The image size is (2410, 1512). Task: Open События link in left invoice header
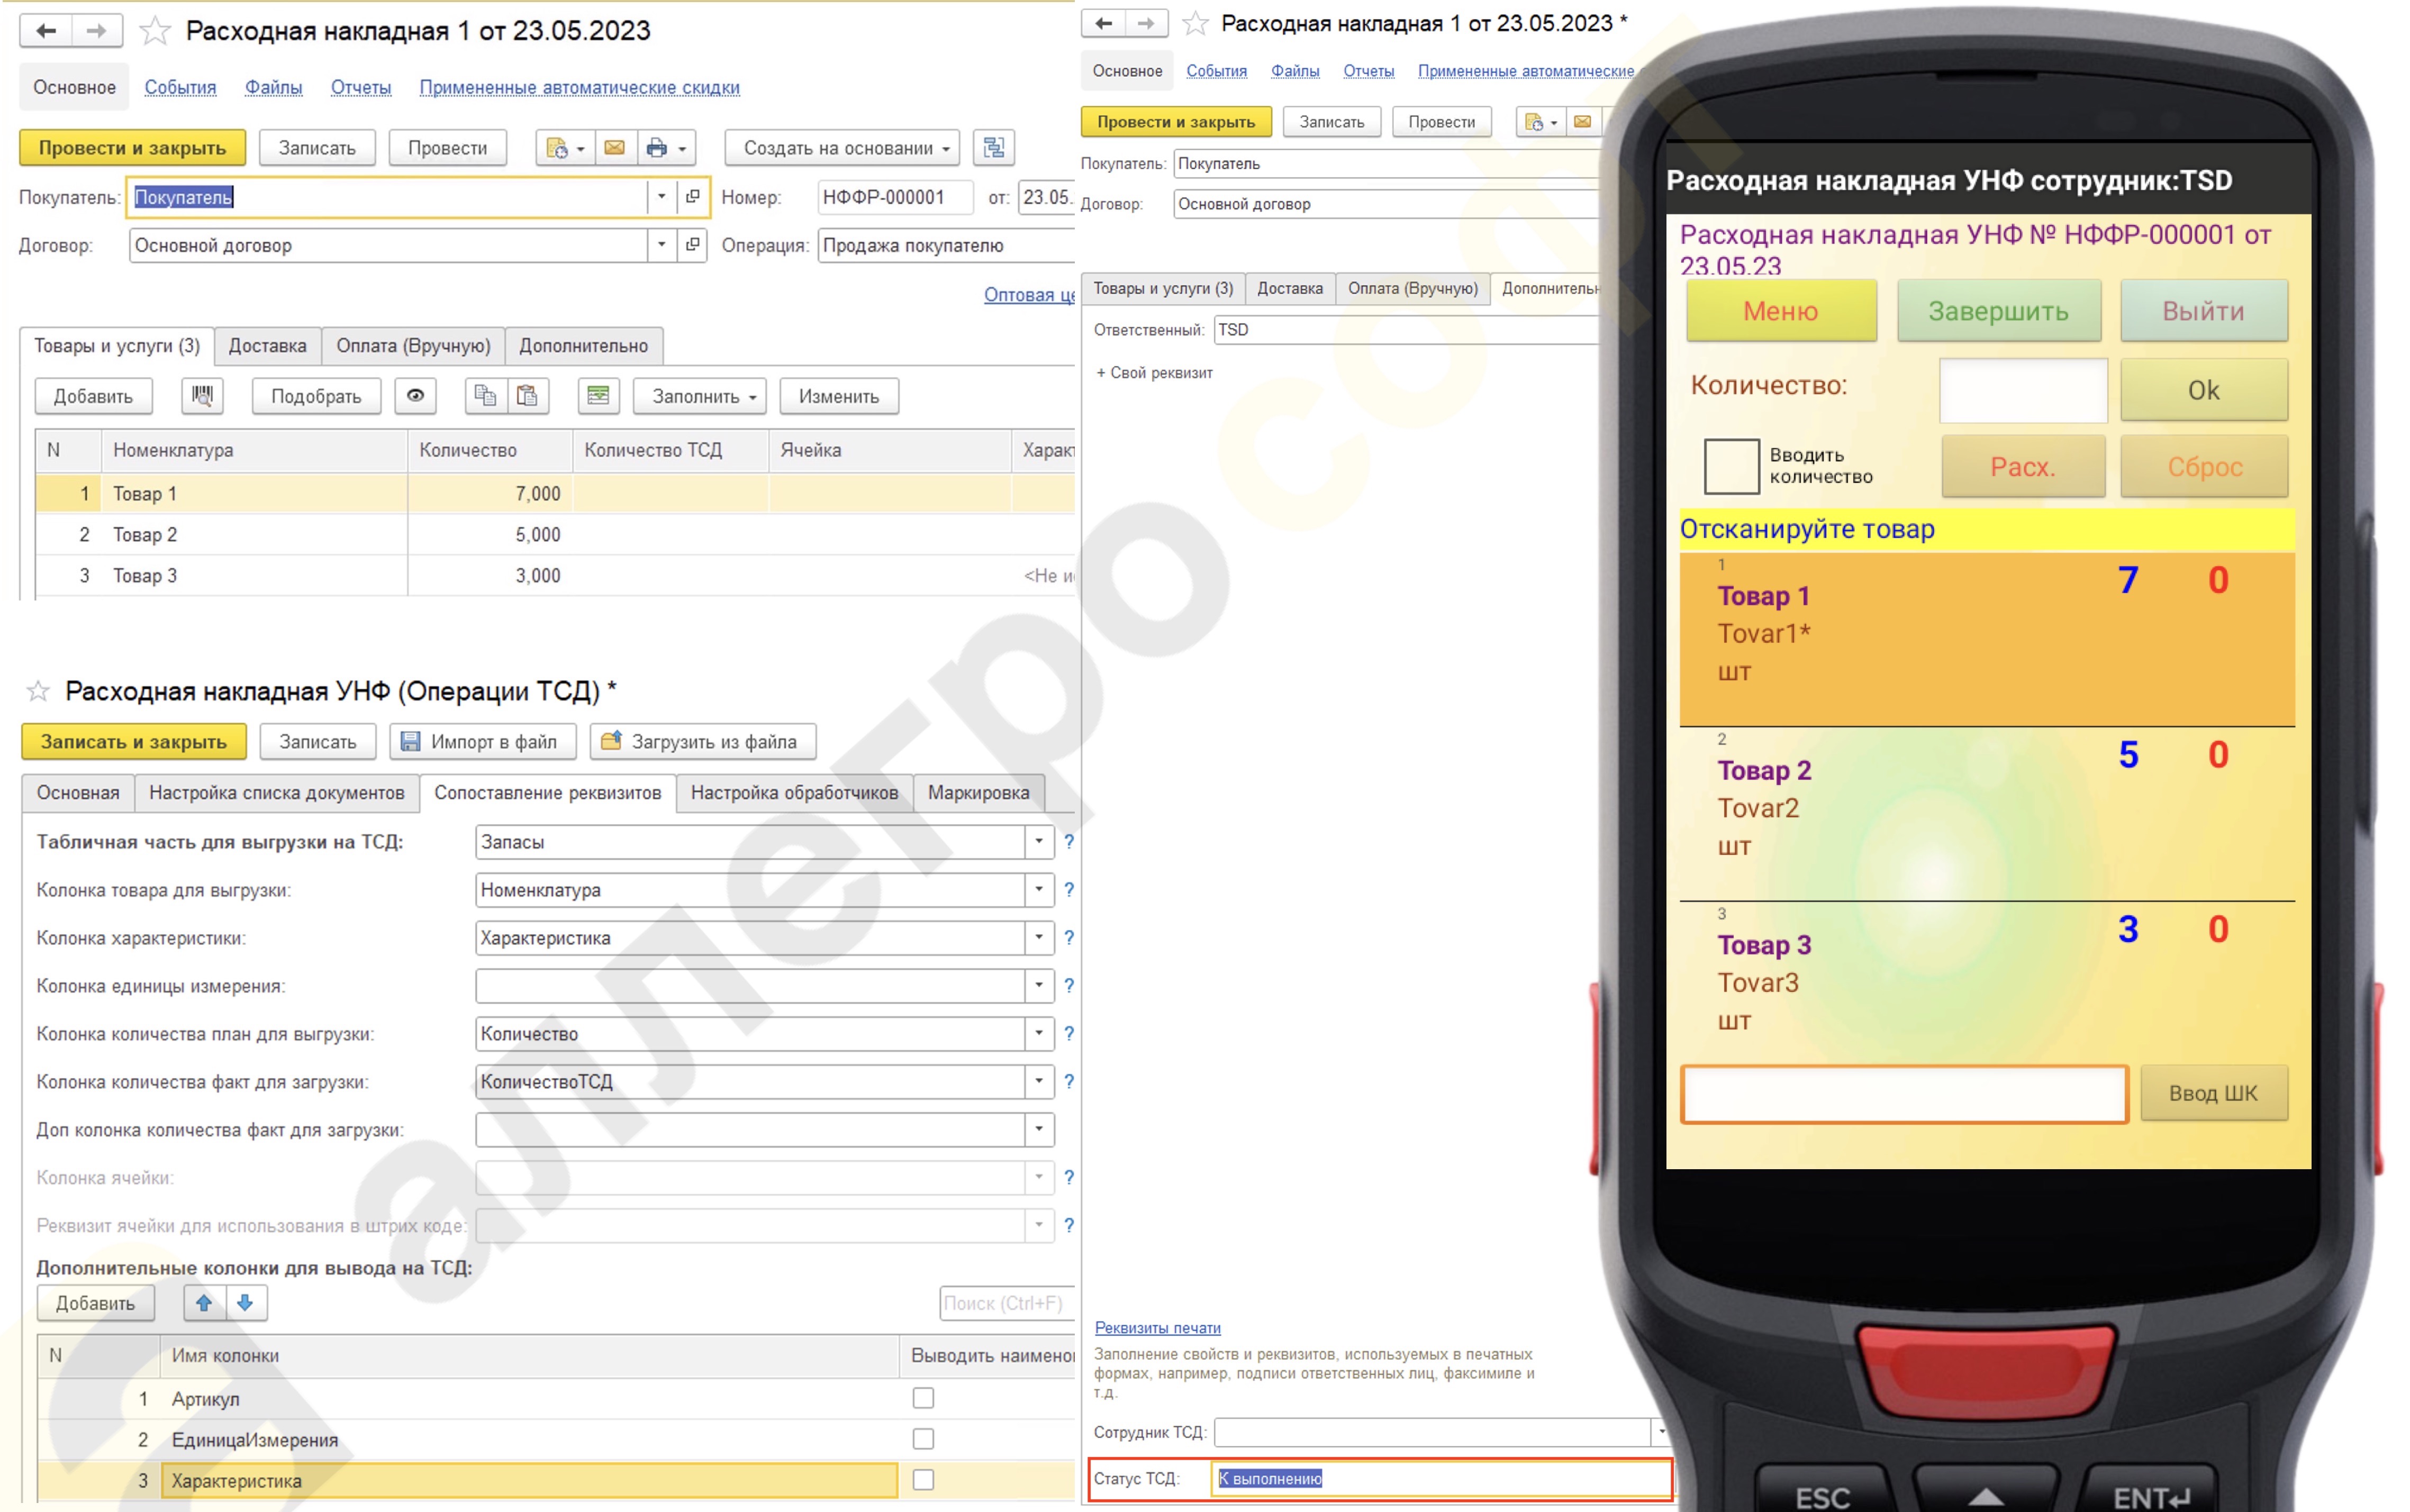point(180,87)
